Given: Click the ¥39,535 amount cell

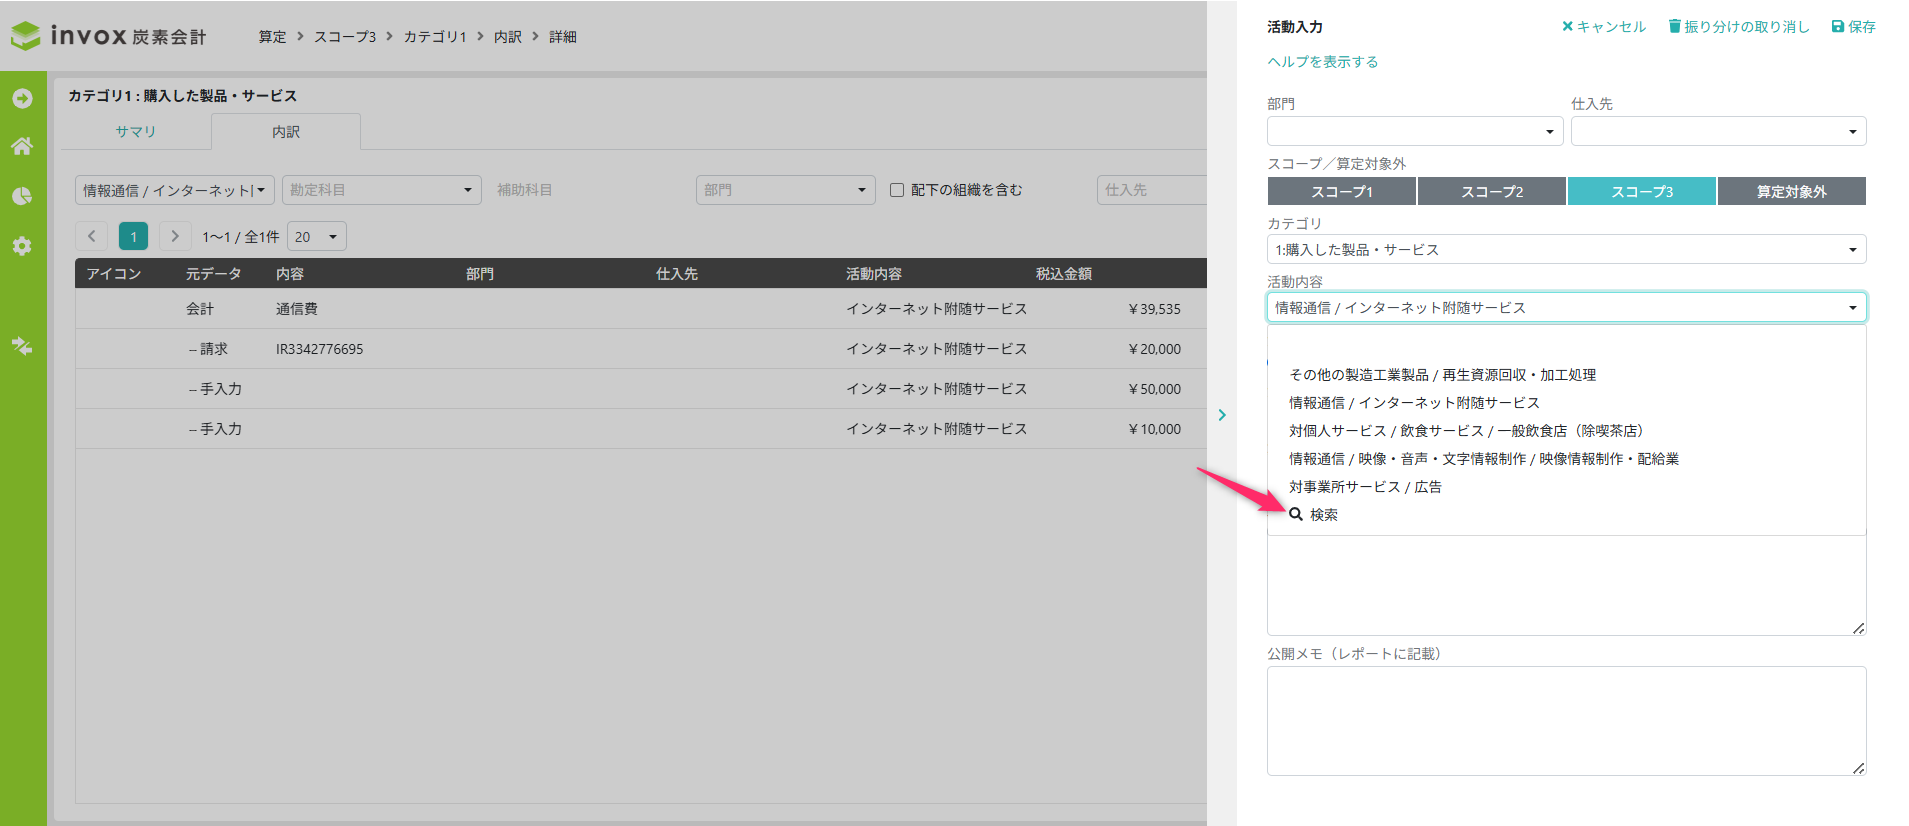Looking at the screenshot, I should pos(1154,309).
